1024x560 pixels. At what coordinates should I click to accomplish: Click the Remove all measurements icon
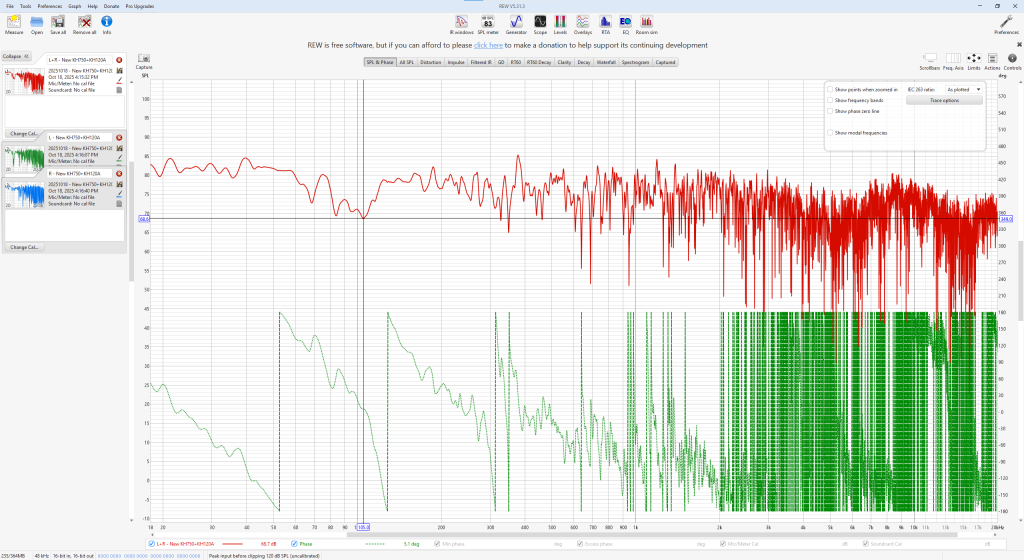(x=84, y=22)
